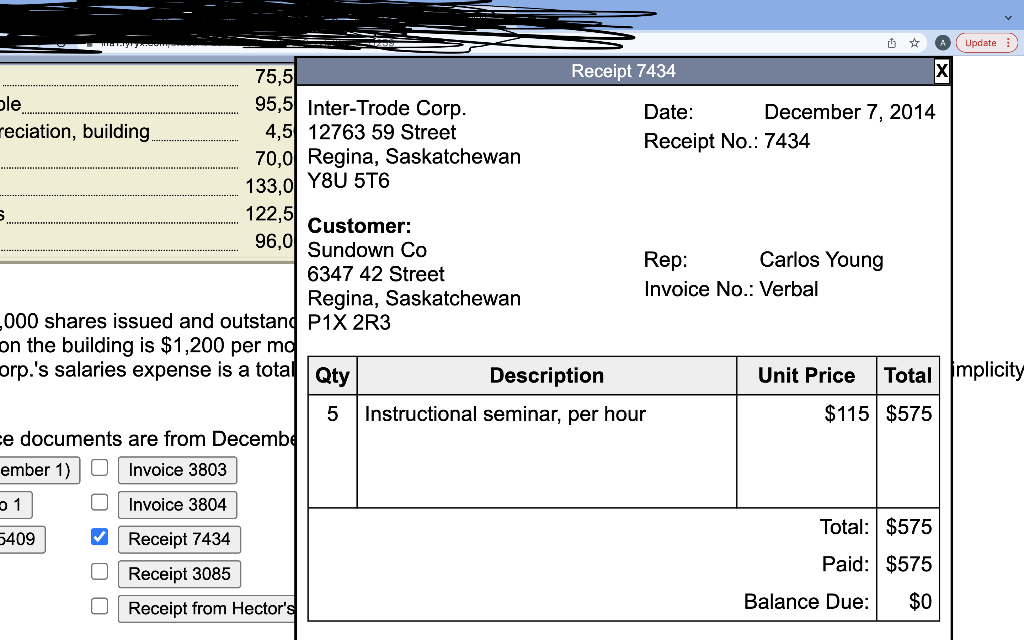Check the Invoice 3803 checkbox
Screen dimensions: 1024x640
pos(99,470)
